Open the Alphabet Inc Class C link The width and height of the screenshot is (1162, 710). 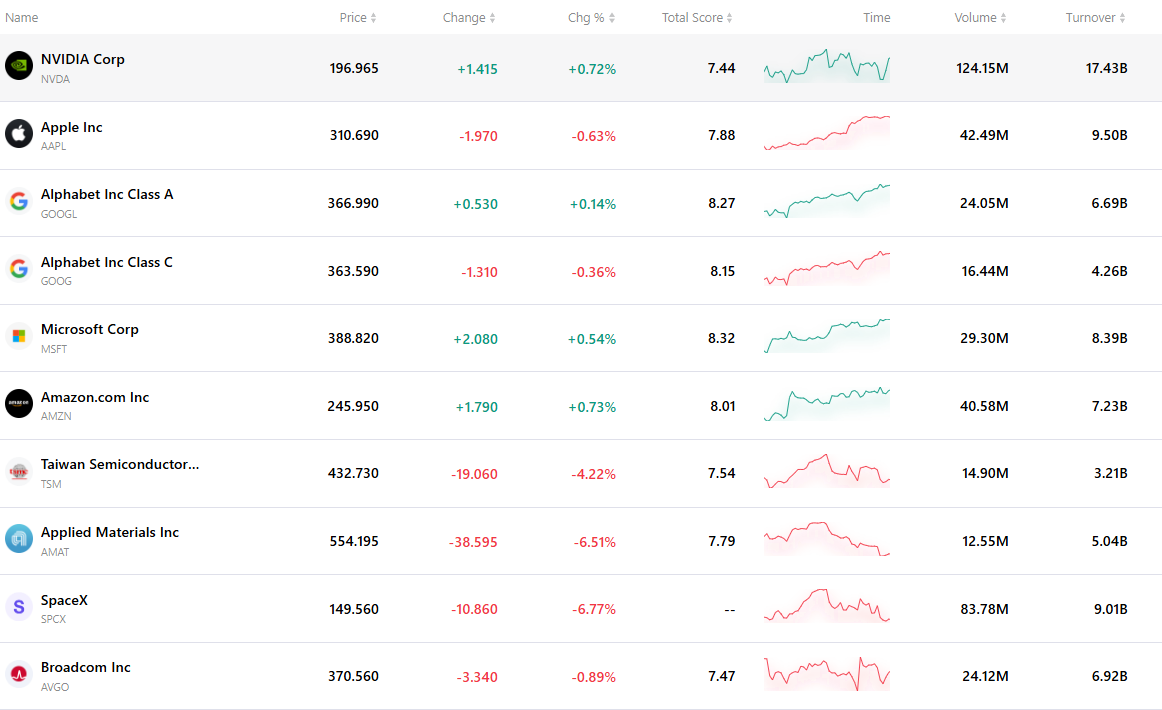[x=107, y=262]
